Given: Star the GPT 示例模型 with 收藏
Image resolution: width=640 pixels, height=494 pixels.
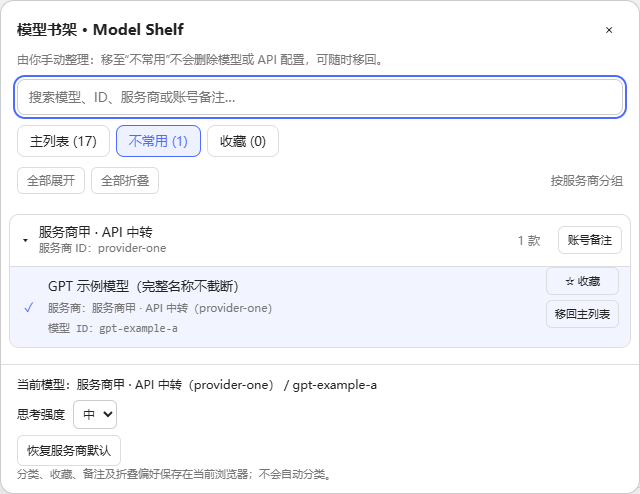Looking at the screenshot, I should click(x=582, y=281).
